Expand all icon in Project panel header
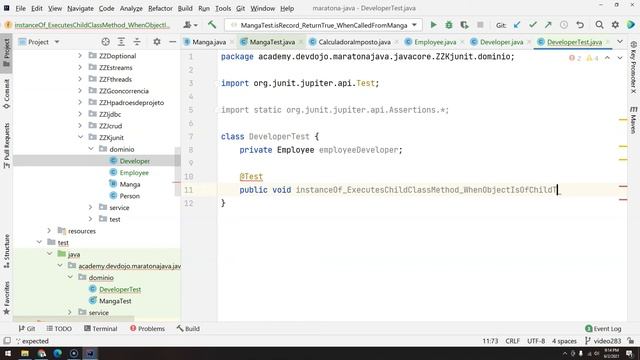Screen dimensions: 640x360 click(x=121, y=42)
